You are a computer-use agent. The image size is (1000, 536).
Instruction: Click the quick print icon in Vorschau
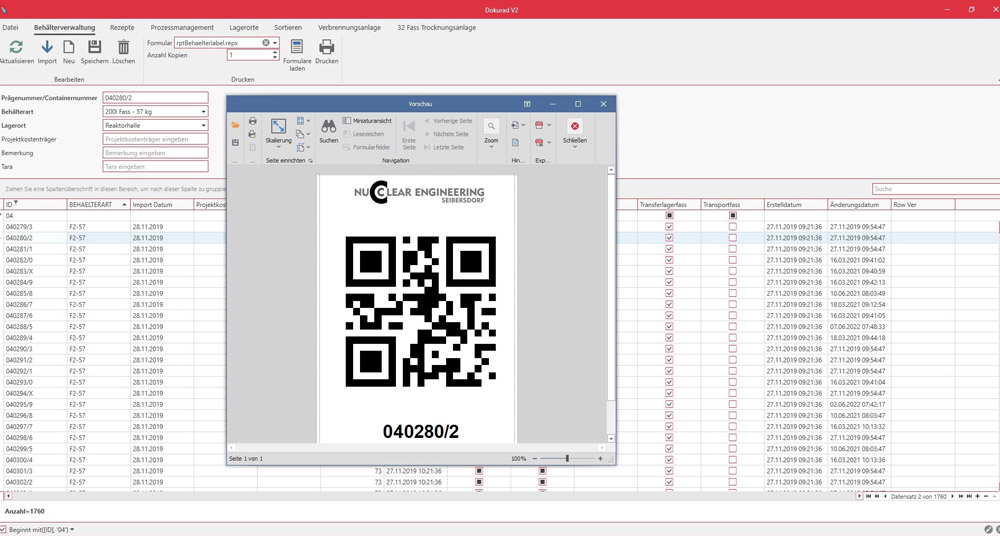point(253,134)
